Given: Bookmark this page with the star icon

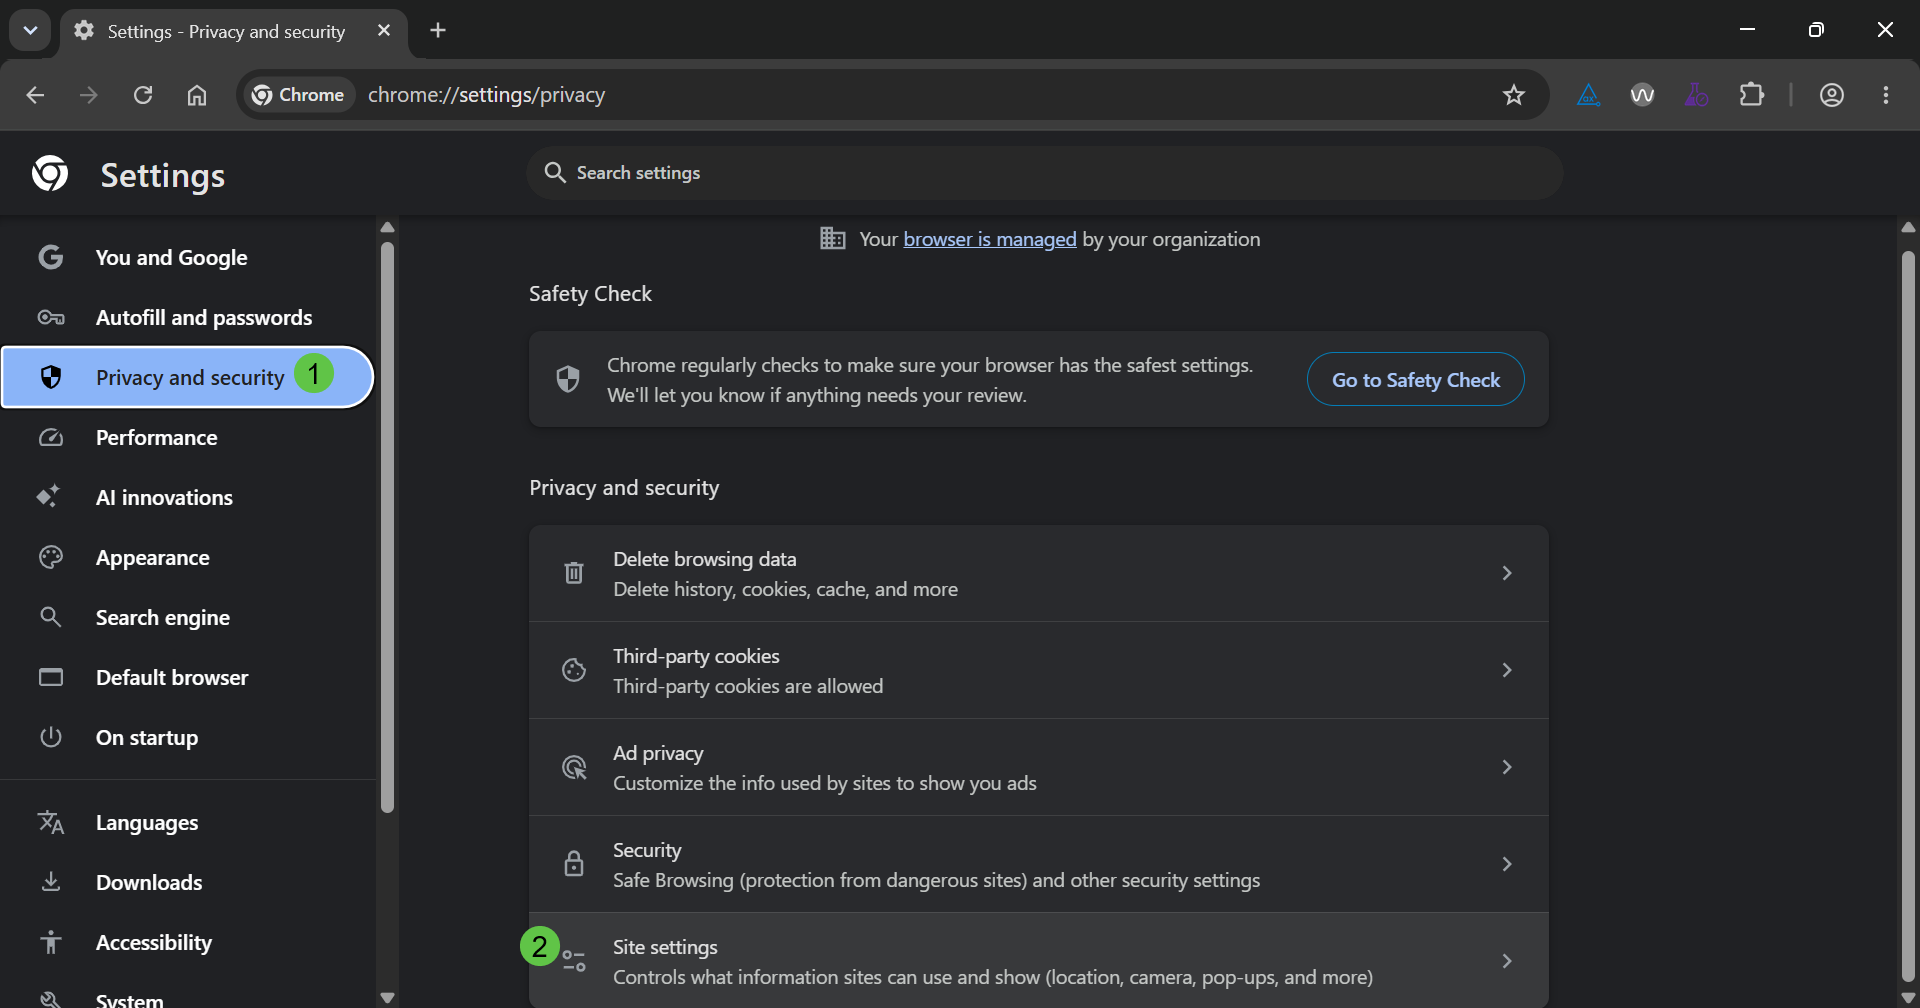Looking at the screenshot, I should [x=1514, y=95].
